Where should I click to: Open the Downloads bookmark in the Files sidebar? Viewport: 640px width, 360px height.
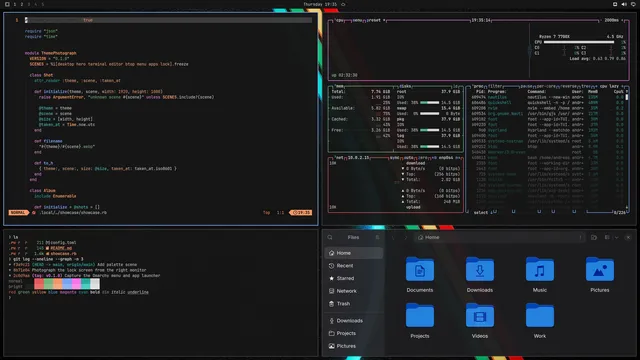coord(353,321)
